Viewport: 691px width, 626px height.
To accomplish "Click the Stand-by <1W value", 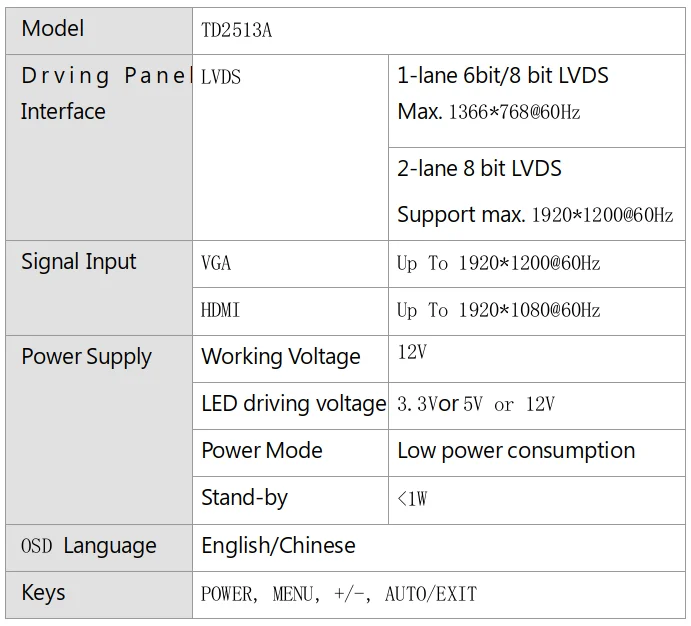I will (x=412, y=498).
